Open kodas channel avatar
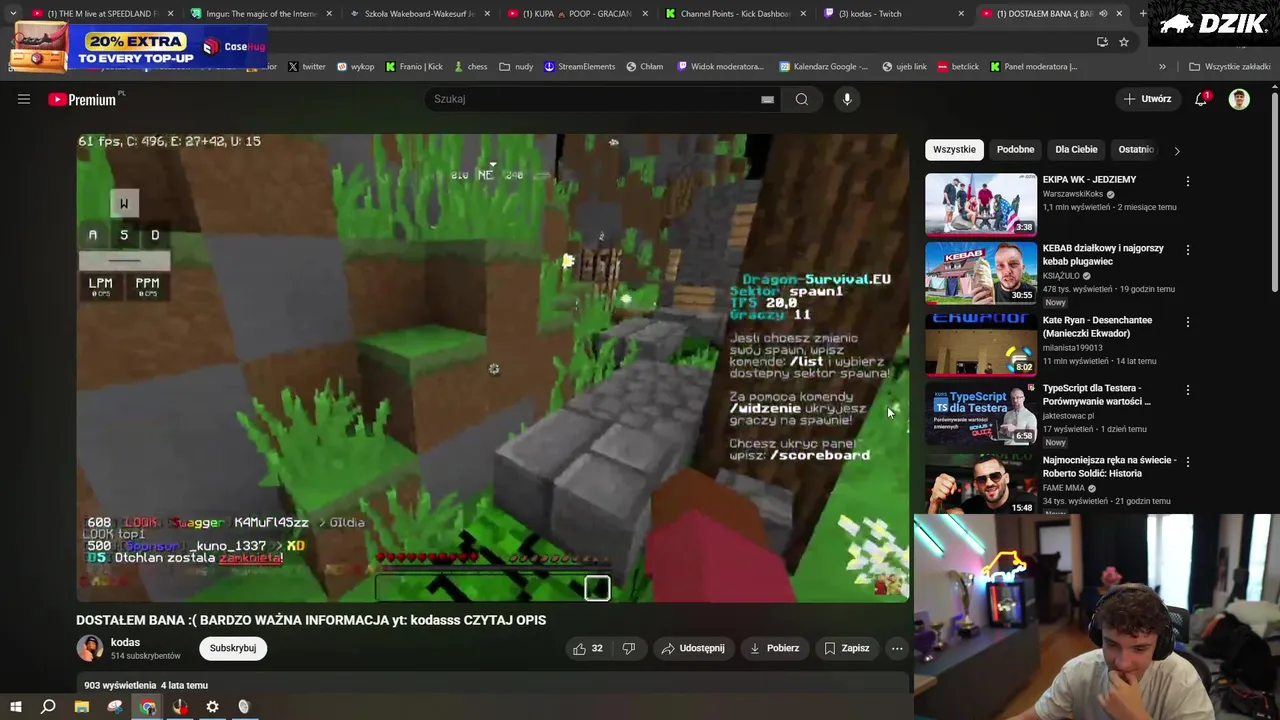 90,648
